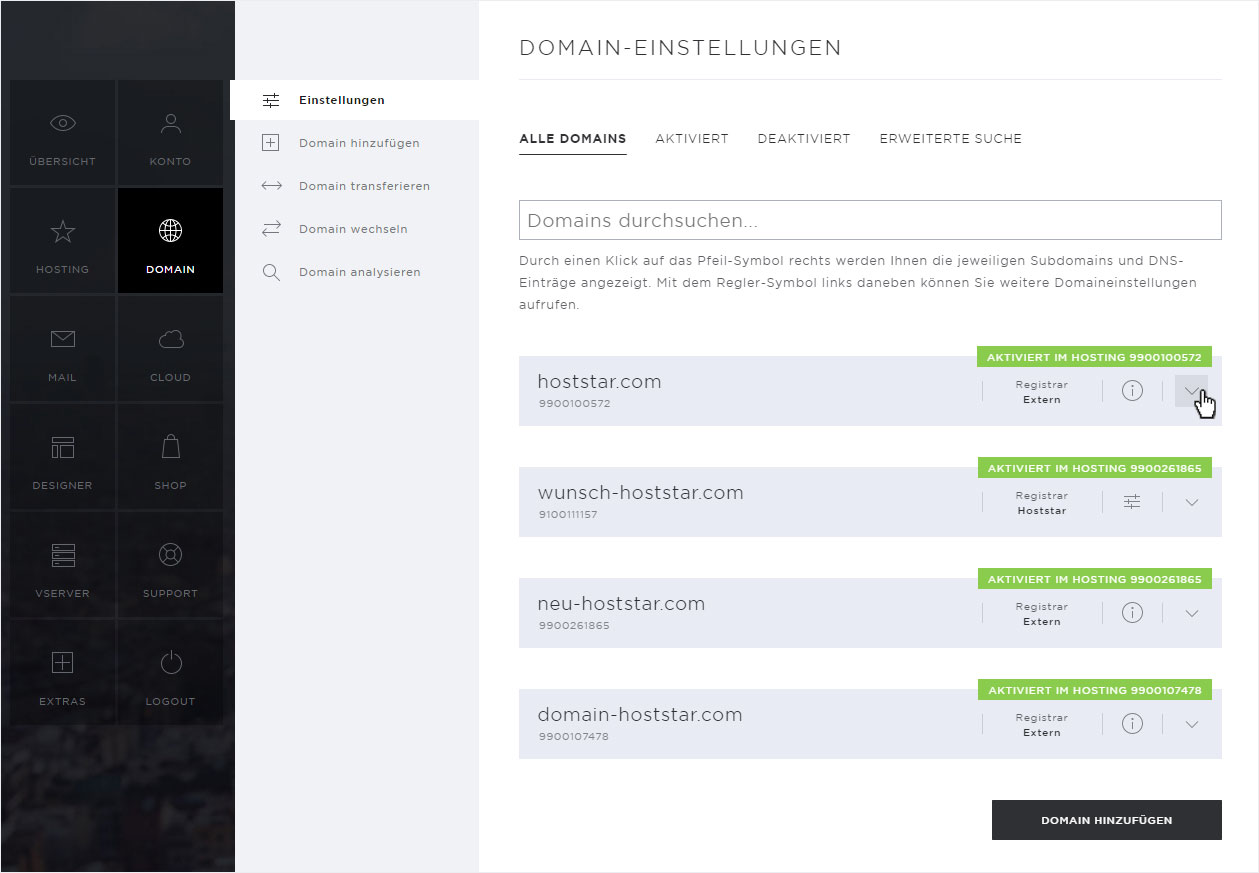Click the wunsch-hoststar.com domain name

(x=640, y=493)
